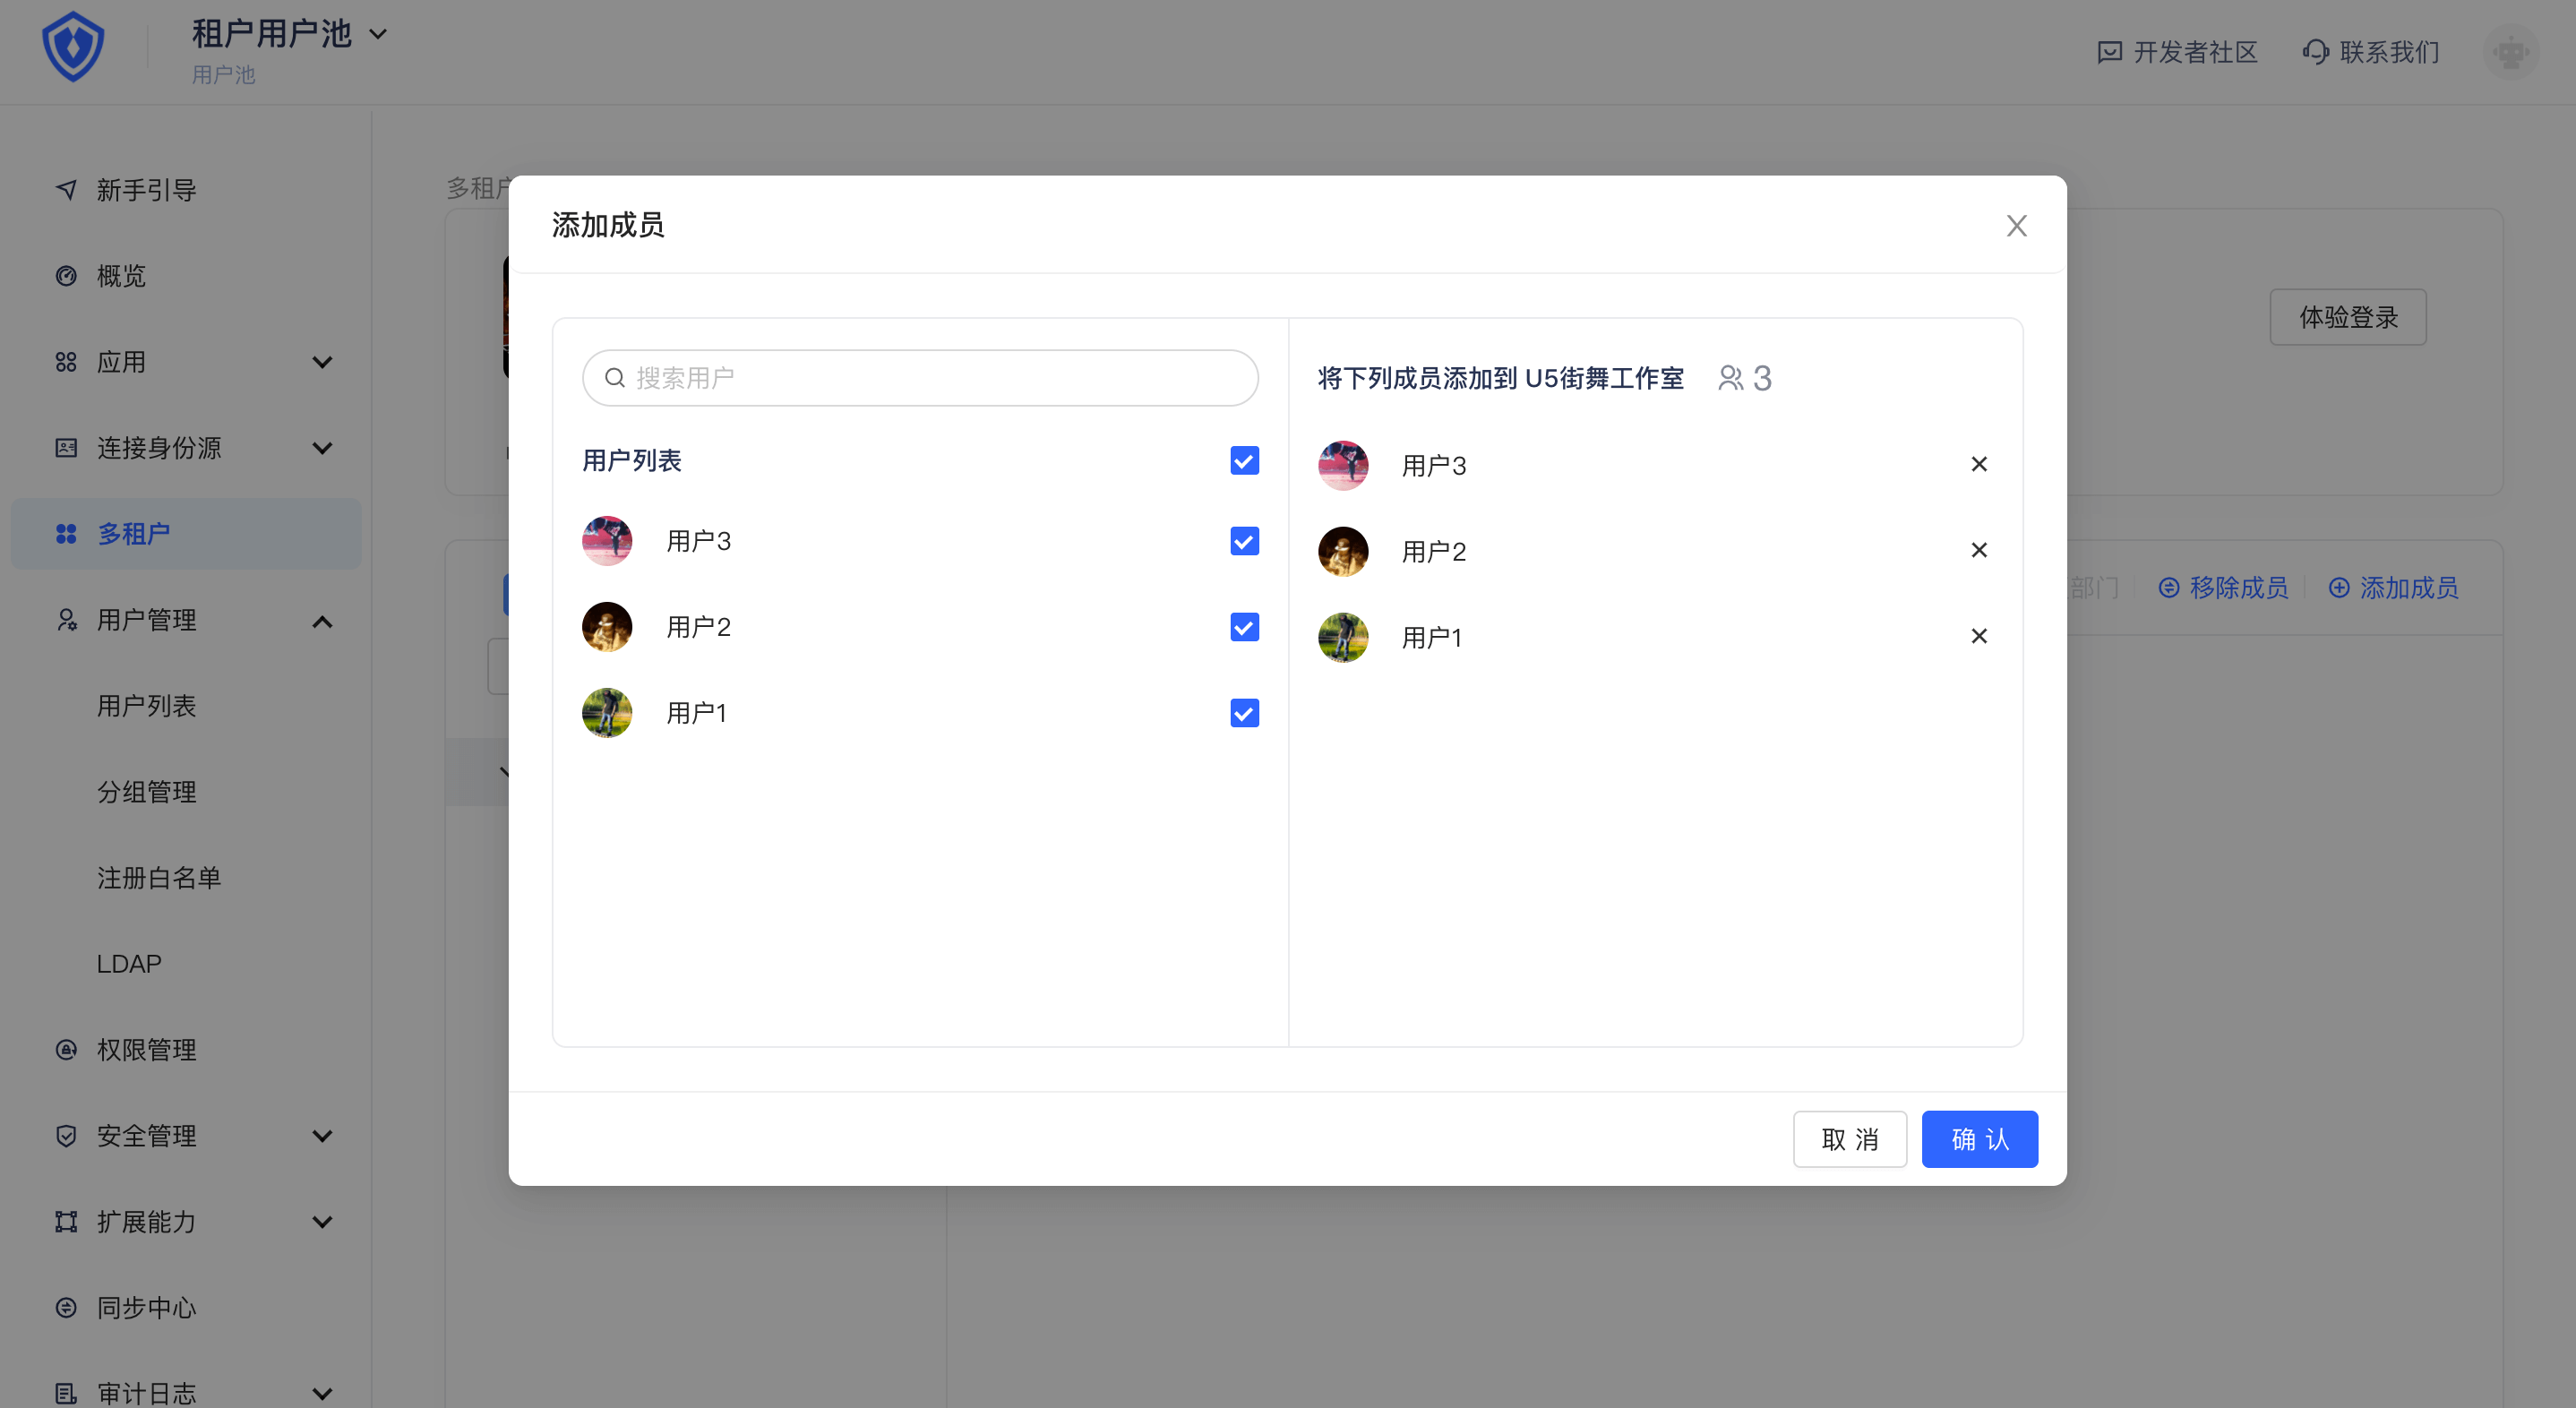
Task: Uncheck the 用户2 checkbox
Action: [x=1244, y=627]
